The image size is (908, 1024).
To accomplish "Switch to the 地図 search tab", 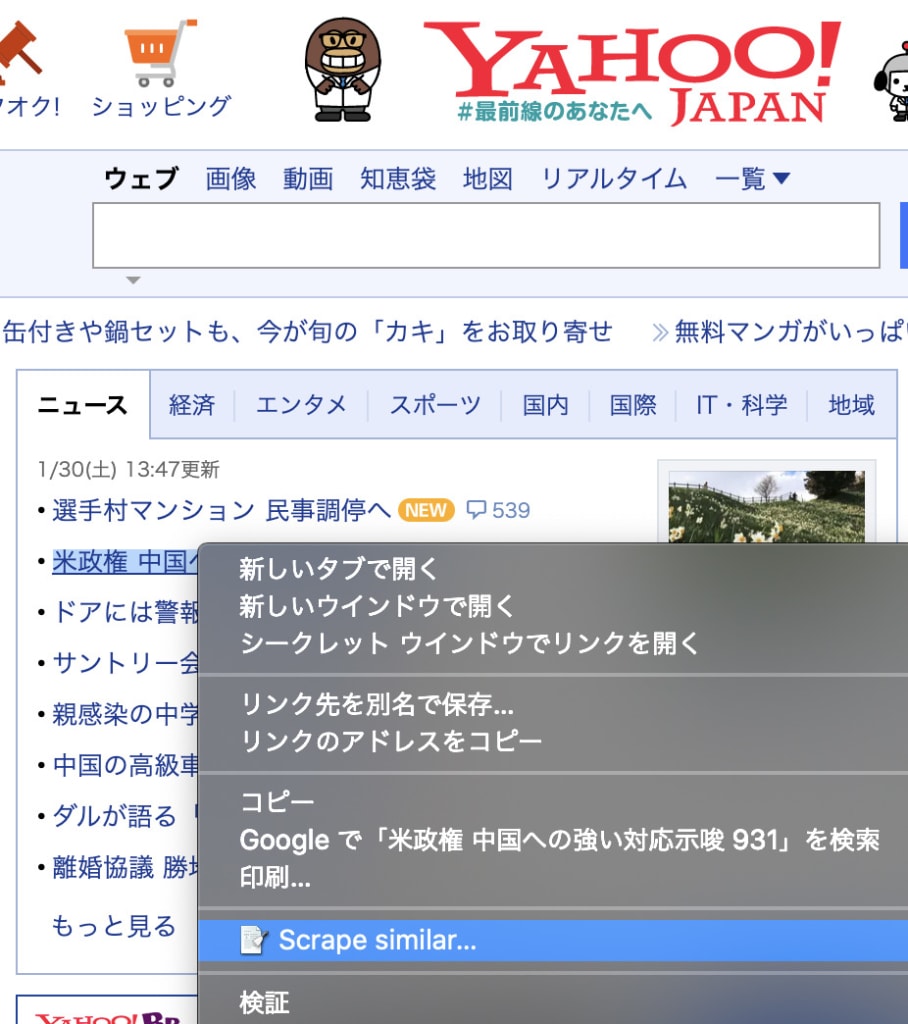I will [x=488, y=178].
